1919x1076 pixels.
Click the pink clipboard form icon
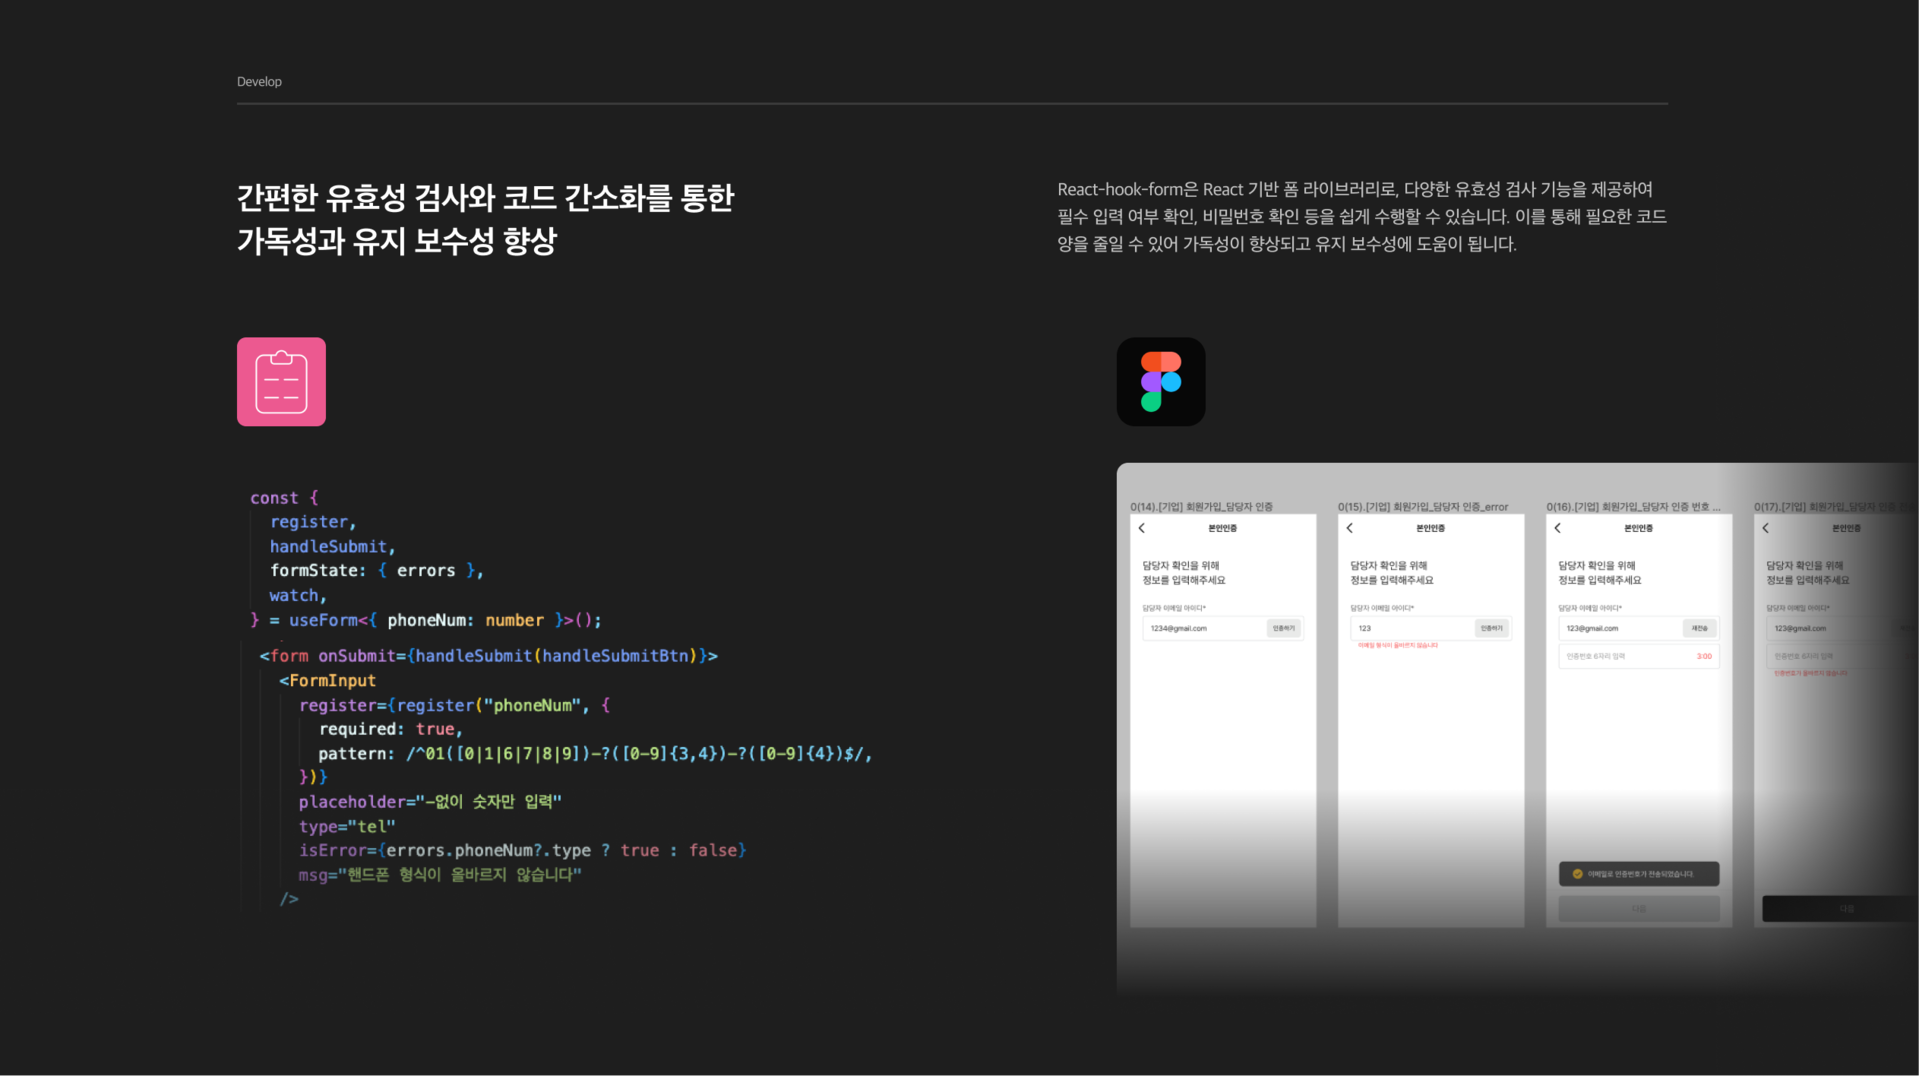281,381
